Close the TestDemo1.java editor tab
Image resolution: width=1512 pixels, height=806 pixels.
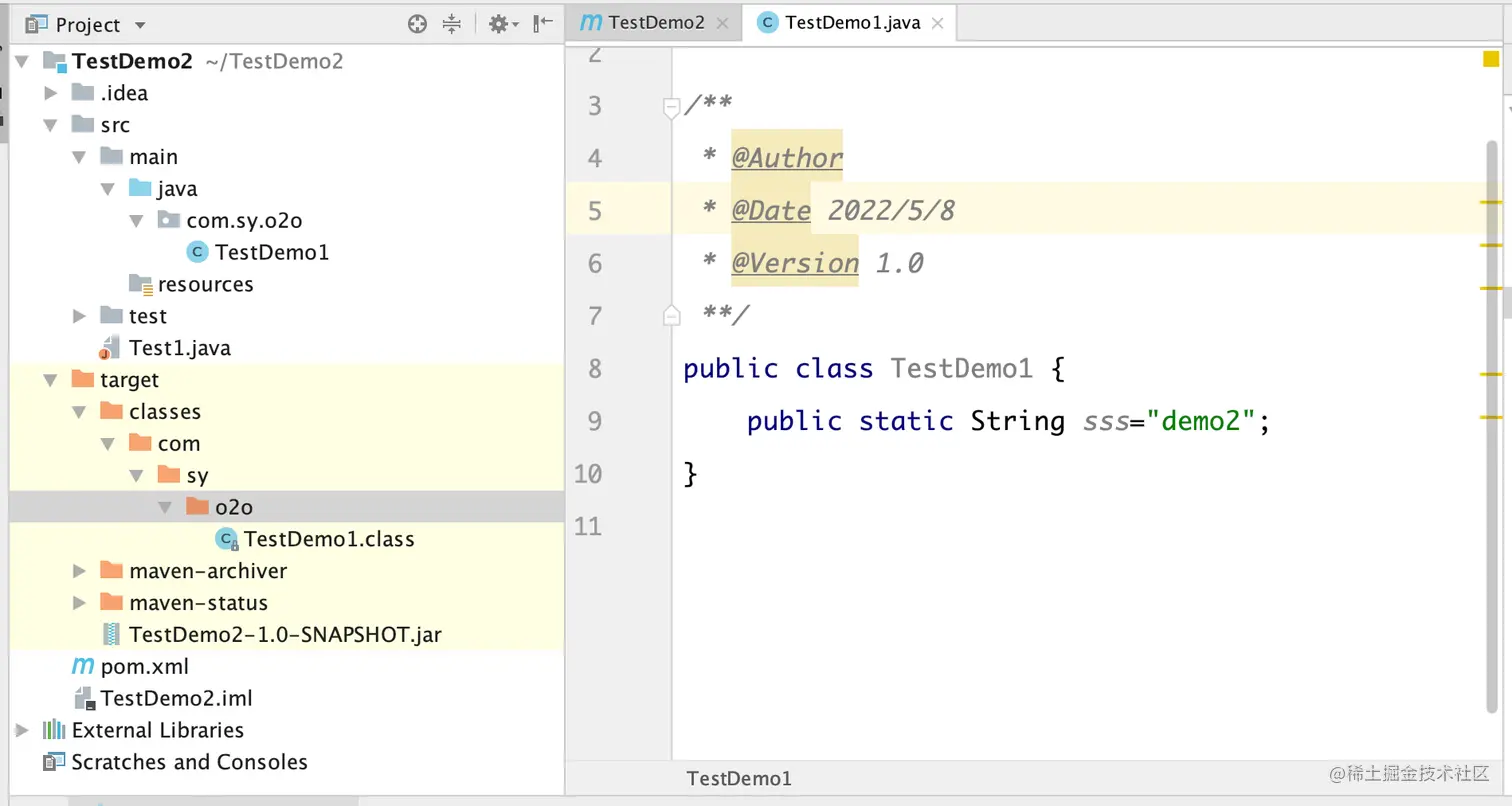pyautogui.click(x=937, y=23)
